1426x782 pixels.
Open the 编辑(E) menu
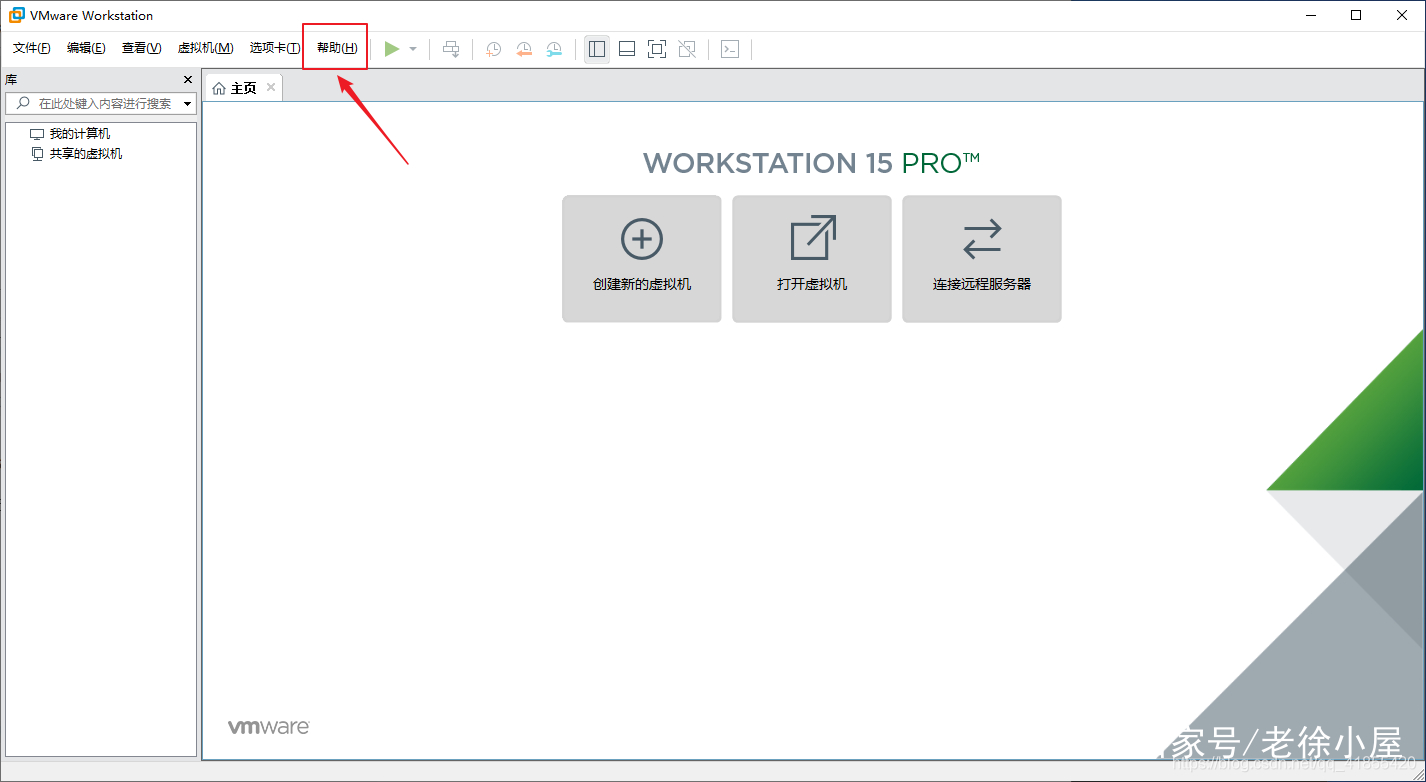86,48
